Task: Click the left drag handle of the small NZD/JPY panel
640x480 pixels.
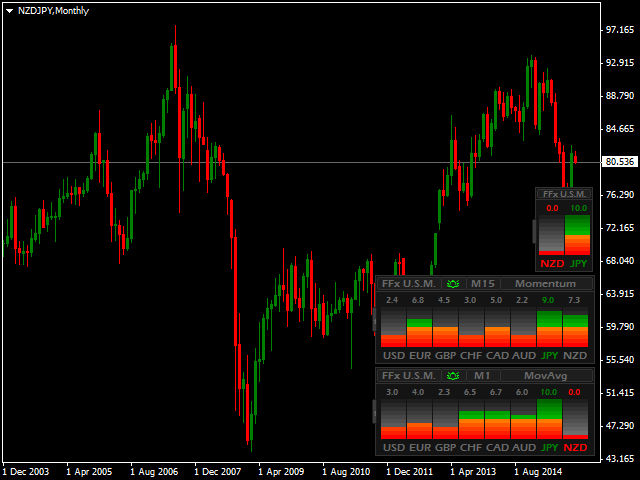Action: (534, 230)
